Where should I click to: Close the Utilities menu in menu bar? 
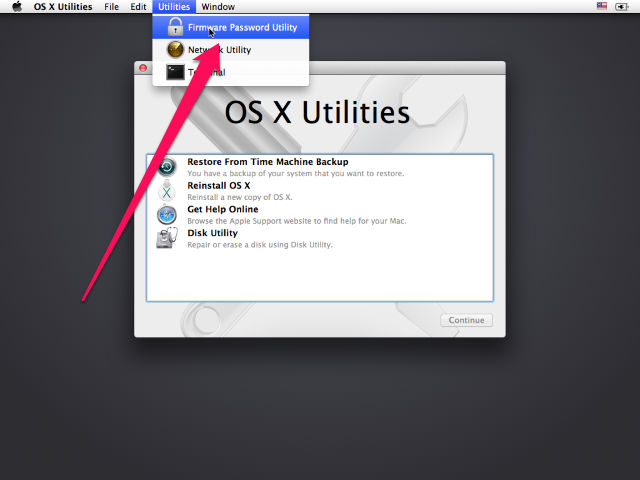pos(174,7)
